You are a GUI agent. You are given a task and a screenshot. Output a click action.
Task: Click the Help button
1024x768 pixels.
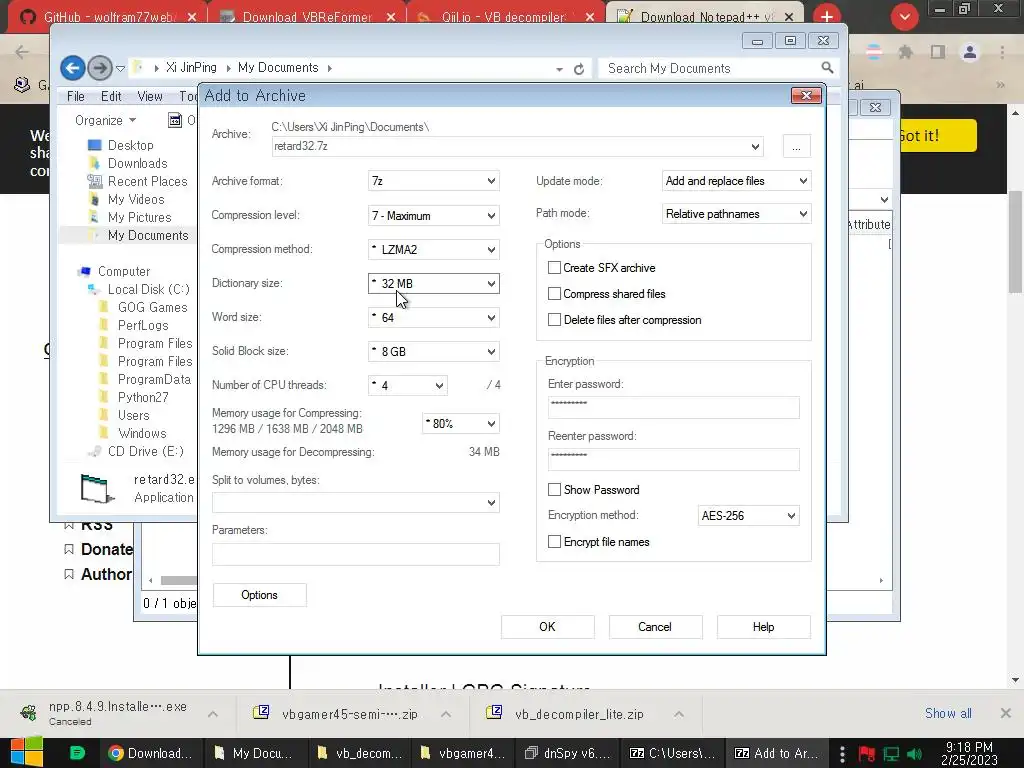763,627
